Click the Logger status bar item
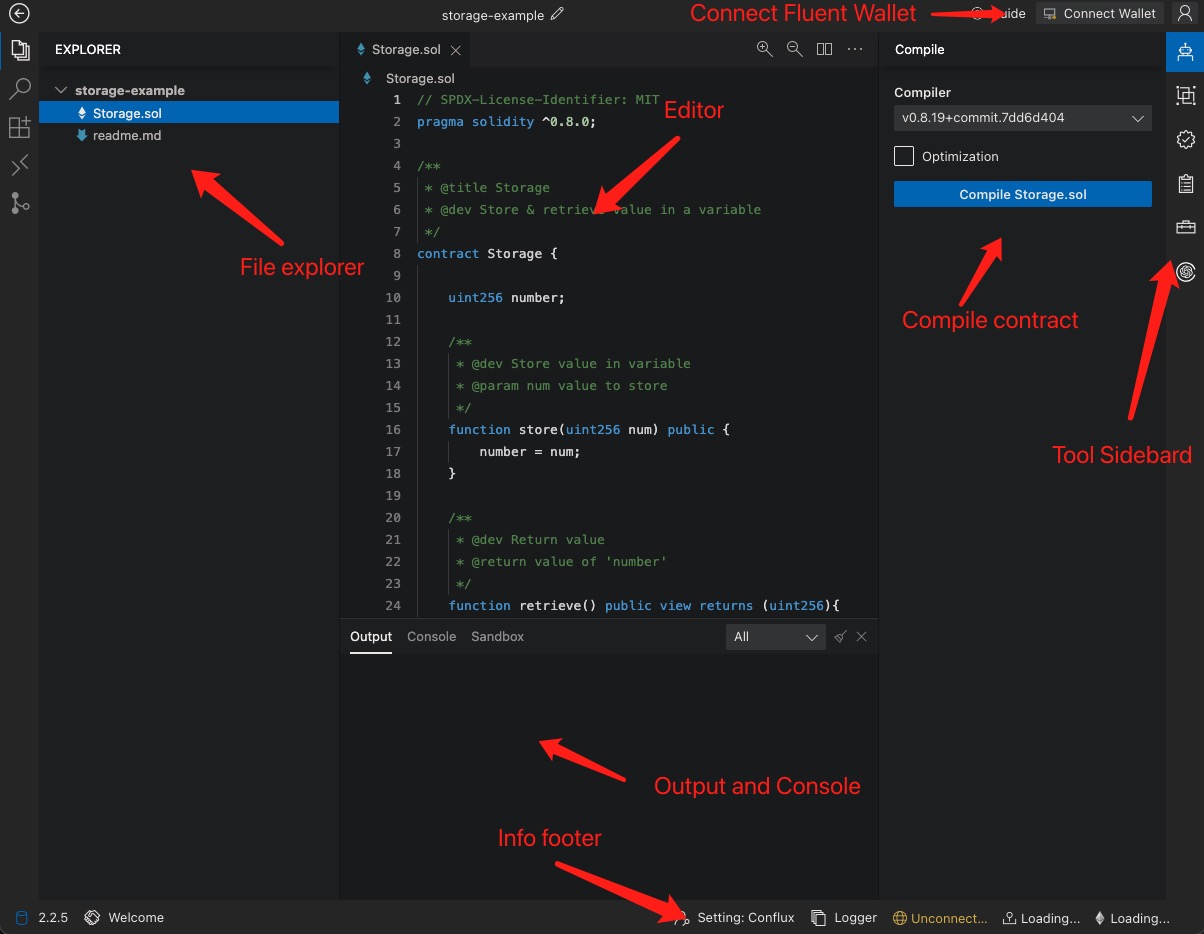Viewport: 1204px width, 934px height. pyautogui.click(x=844, y=918)
